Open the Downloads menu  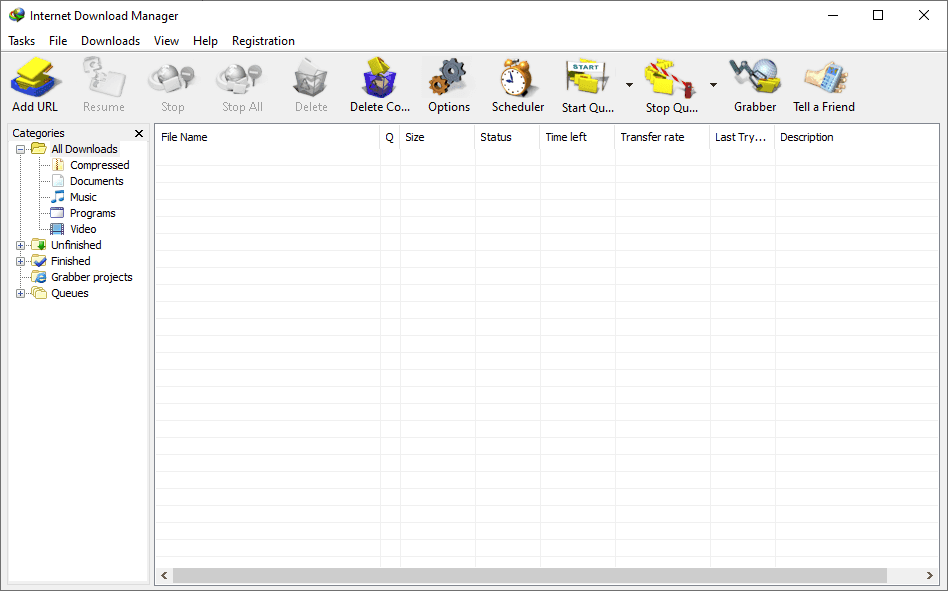click(x=111, y=40)
